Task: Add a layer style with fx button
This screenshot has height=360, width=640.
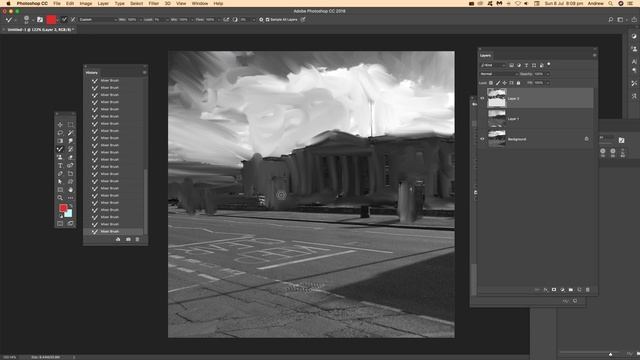Action: (546, 290)
